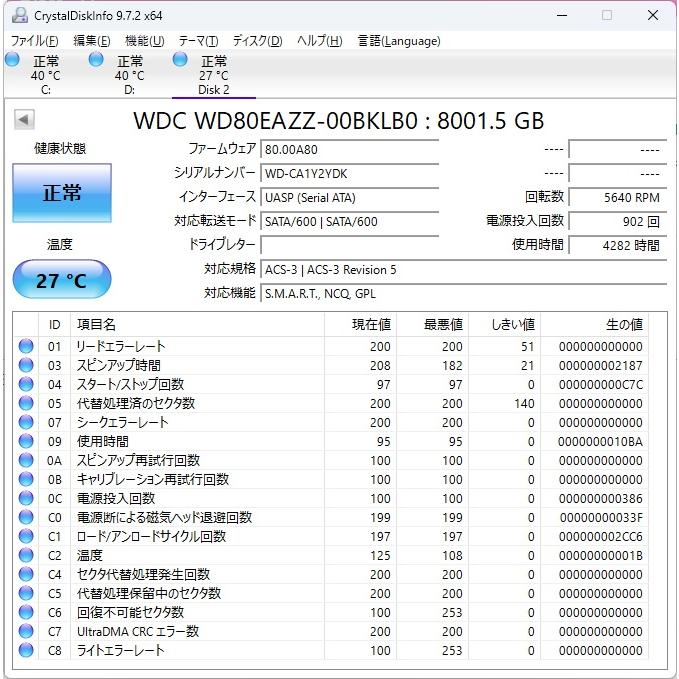Open the ファイル(F) menu

(x=35, y=41)
